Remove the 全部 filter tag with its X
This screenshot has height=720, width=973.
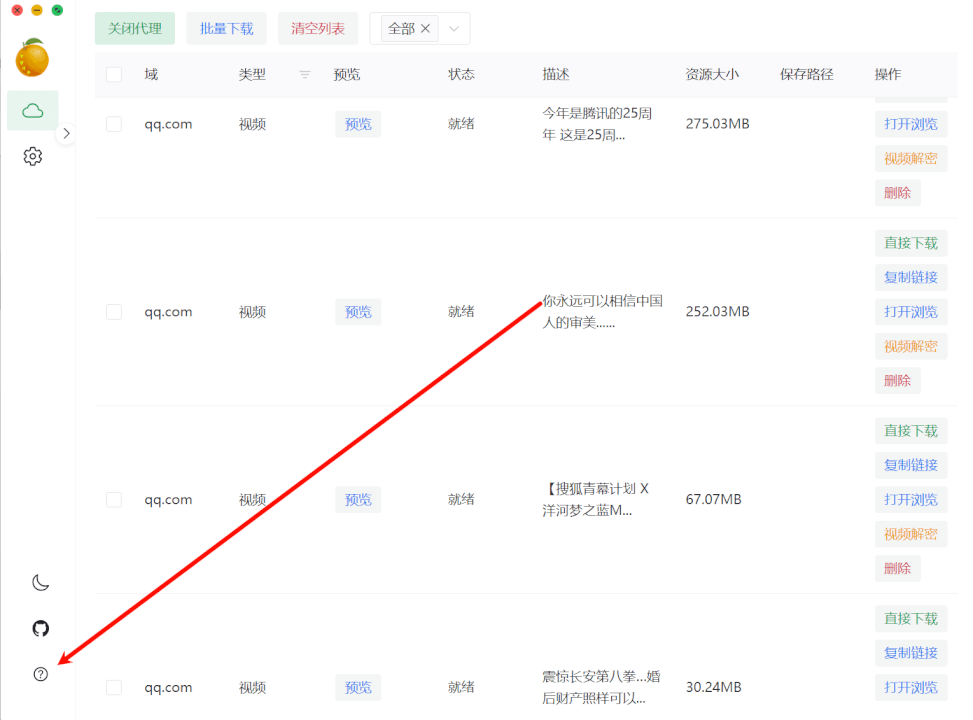click(425, 29)
